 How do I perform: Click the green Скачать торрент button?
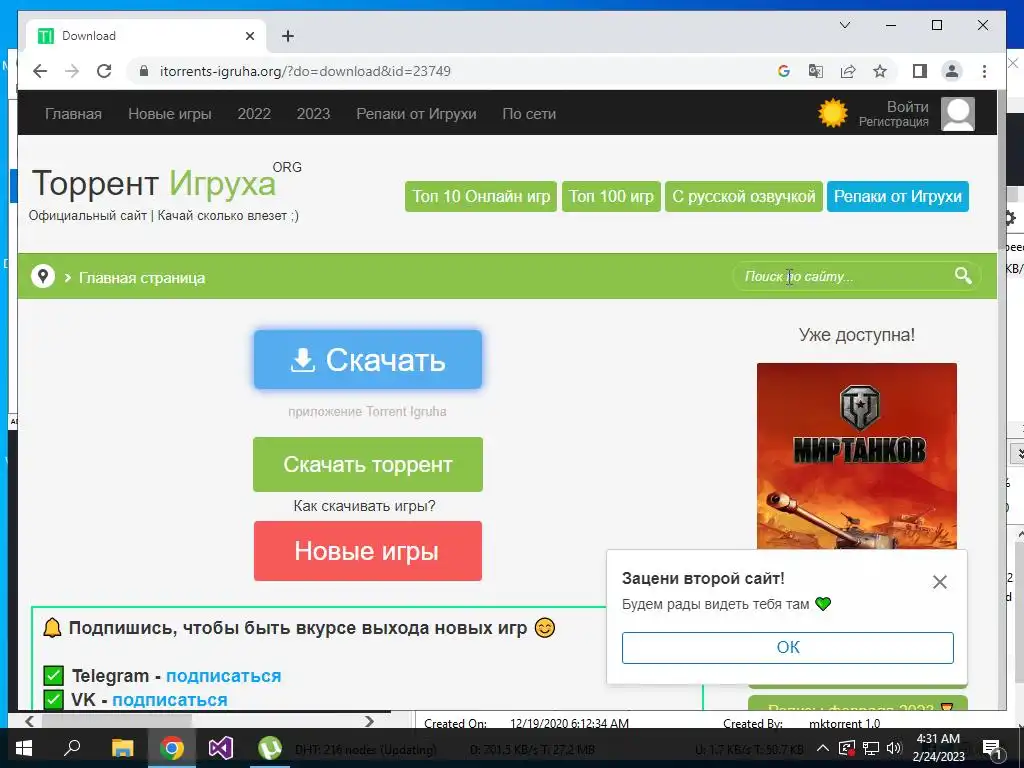(x=368, y=464)
